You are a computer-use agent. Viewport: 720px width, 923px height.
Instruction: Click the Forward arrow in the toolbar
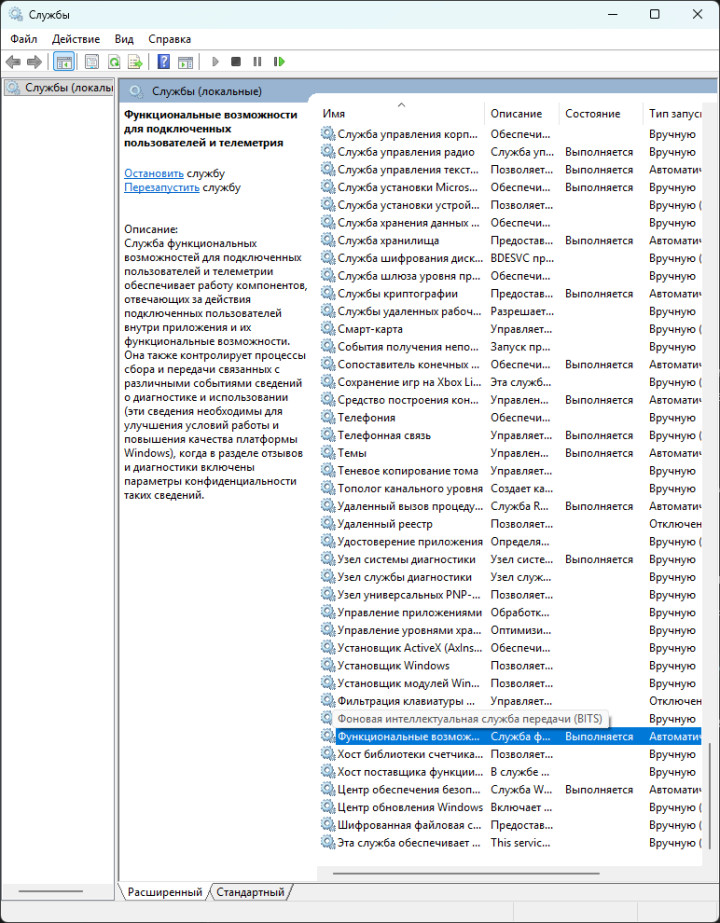point(34,62)
